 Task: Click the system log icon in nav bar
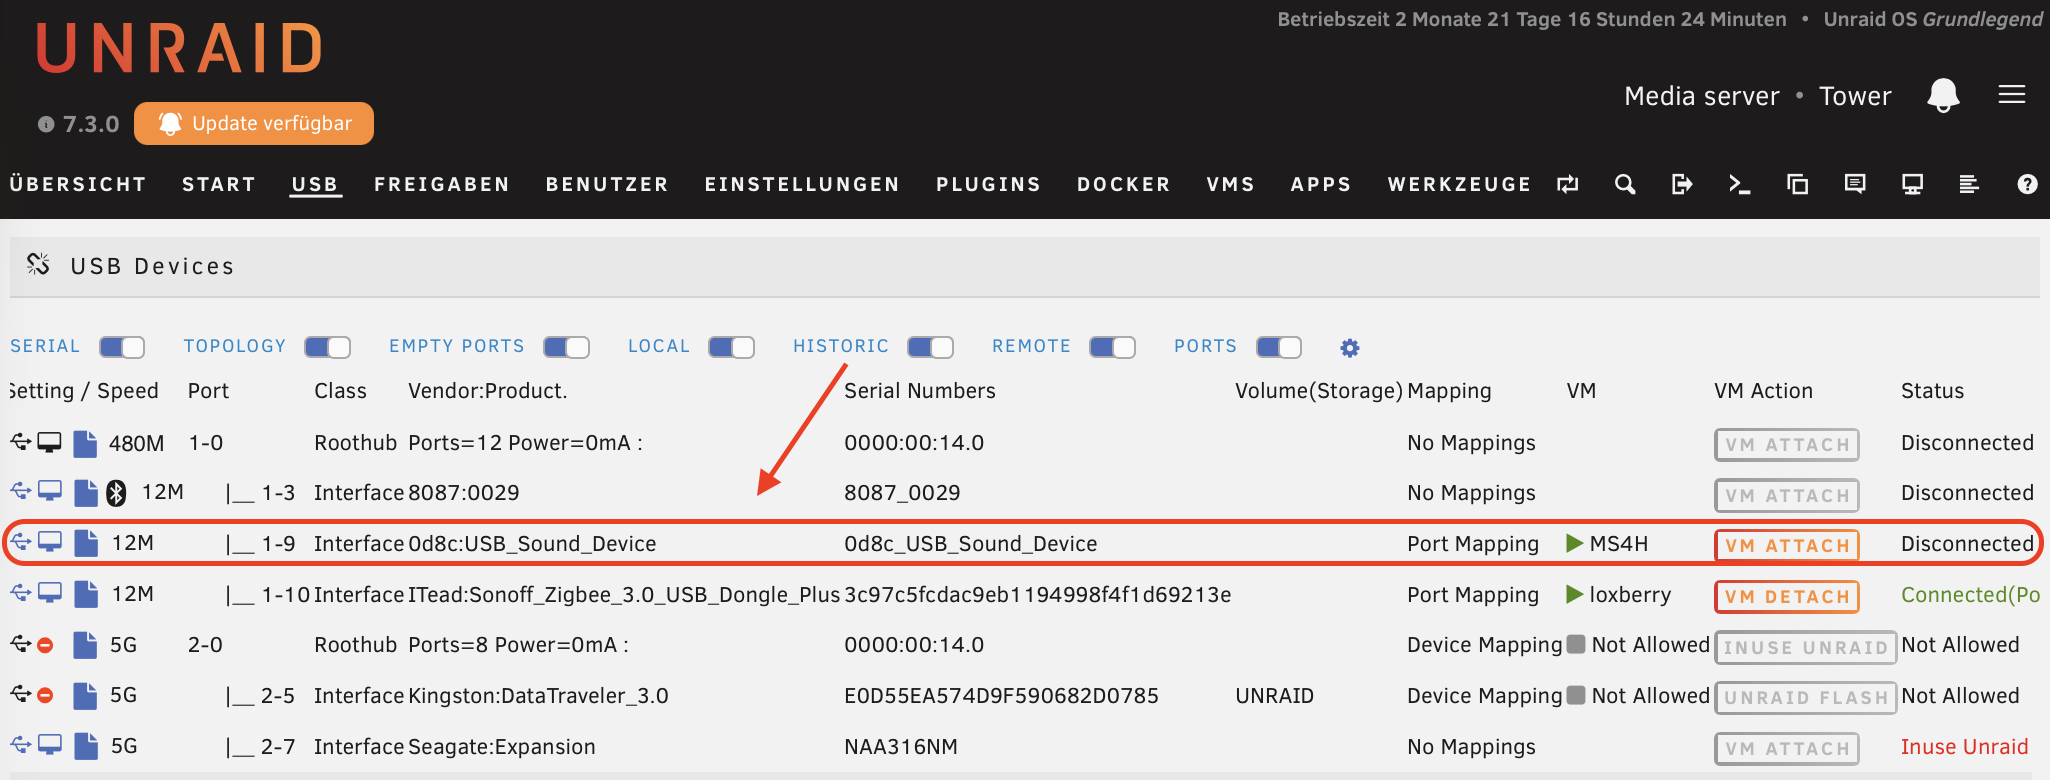pyautogui.click(x=1969, y=184)
